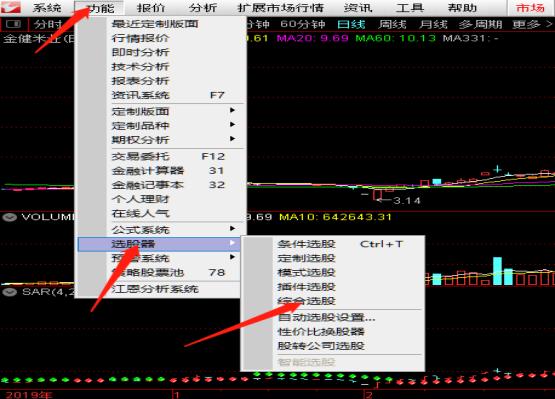Toggle the panel layout icon beside 分时
The image size is (555, 399).
pos(14,24)
